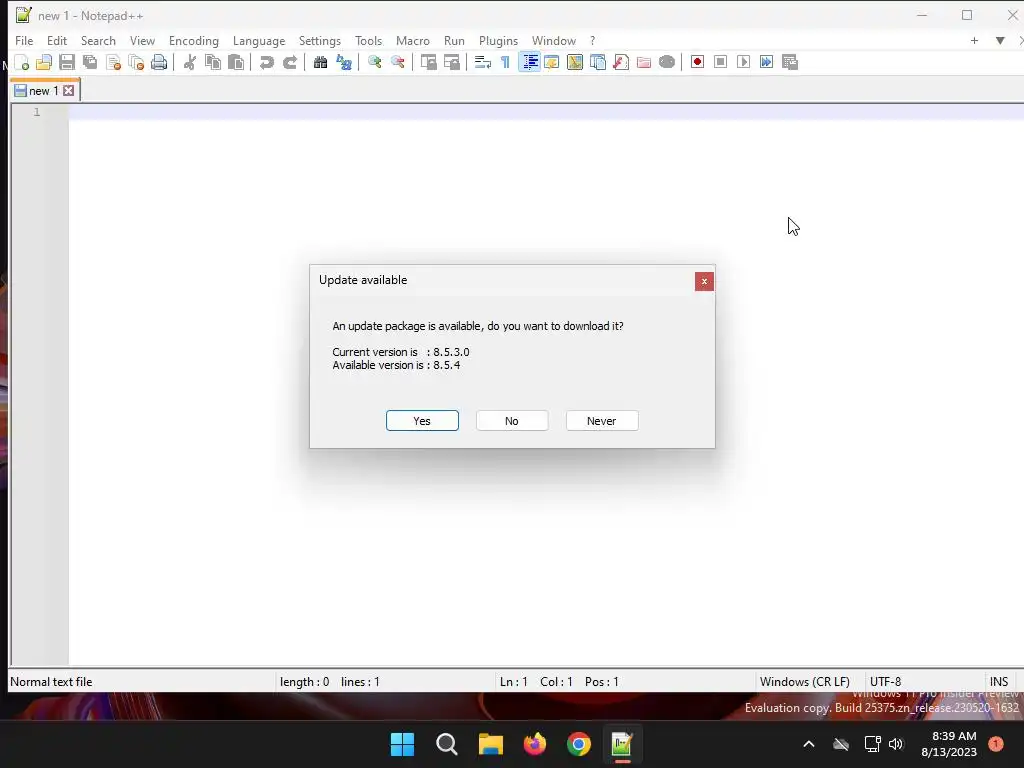The width and height of the screenshot is (1024, 768).
Task: Click the Close file toolbar icon
Action: coord(113,62)
